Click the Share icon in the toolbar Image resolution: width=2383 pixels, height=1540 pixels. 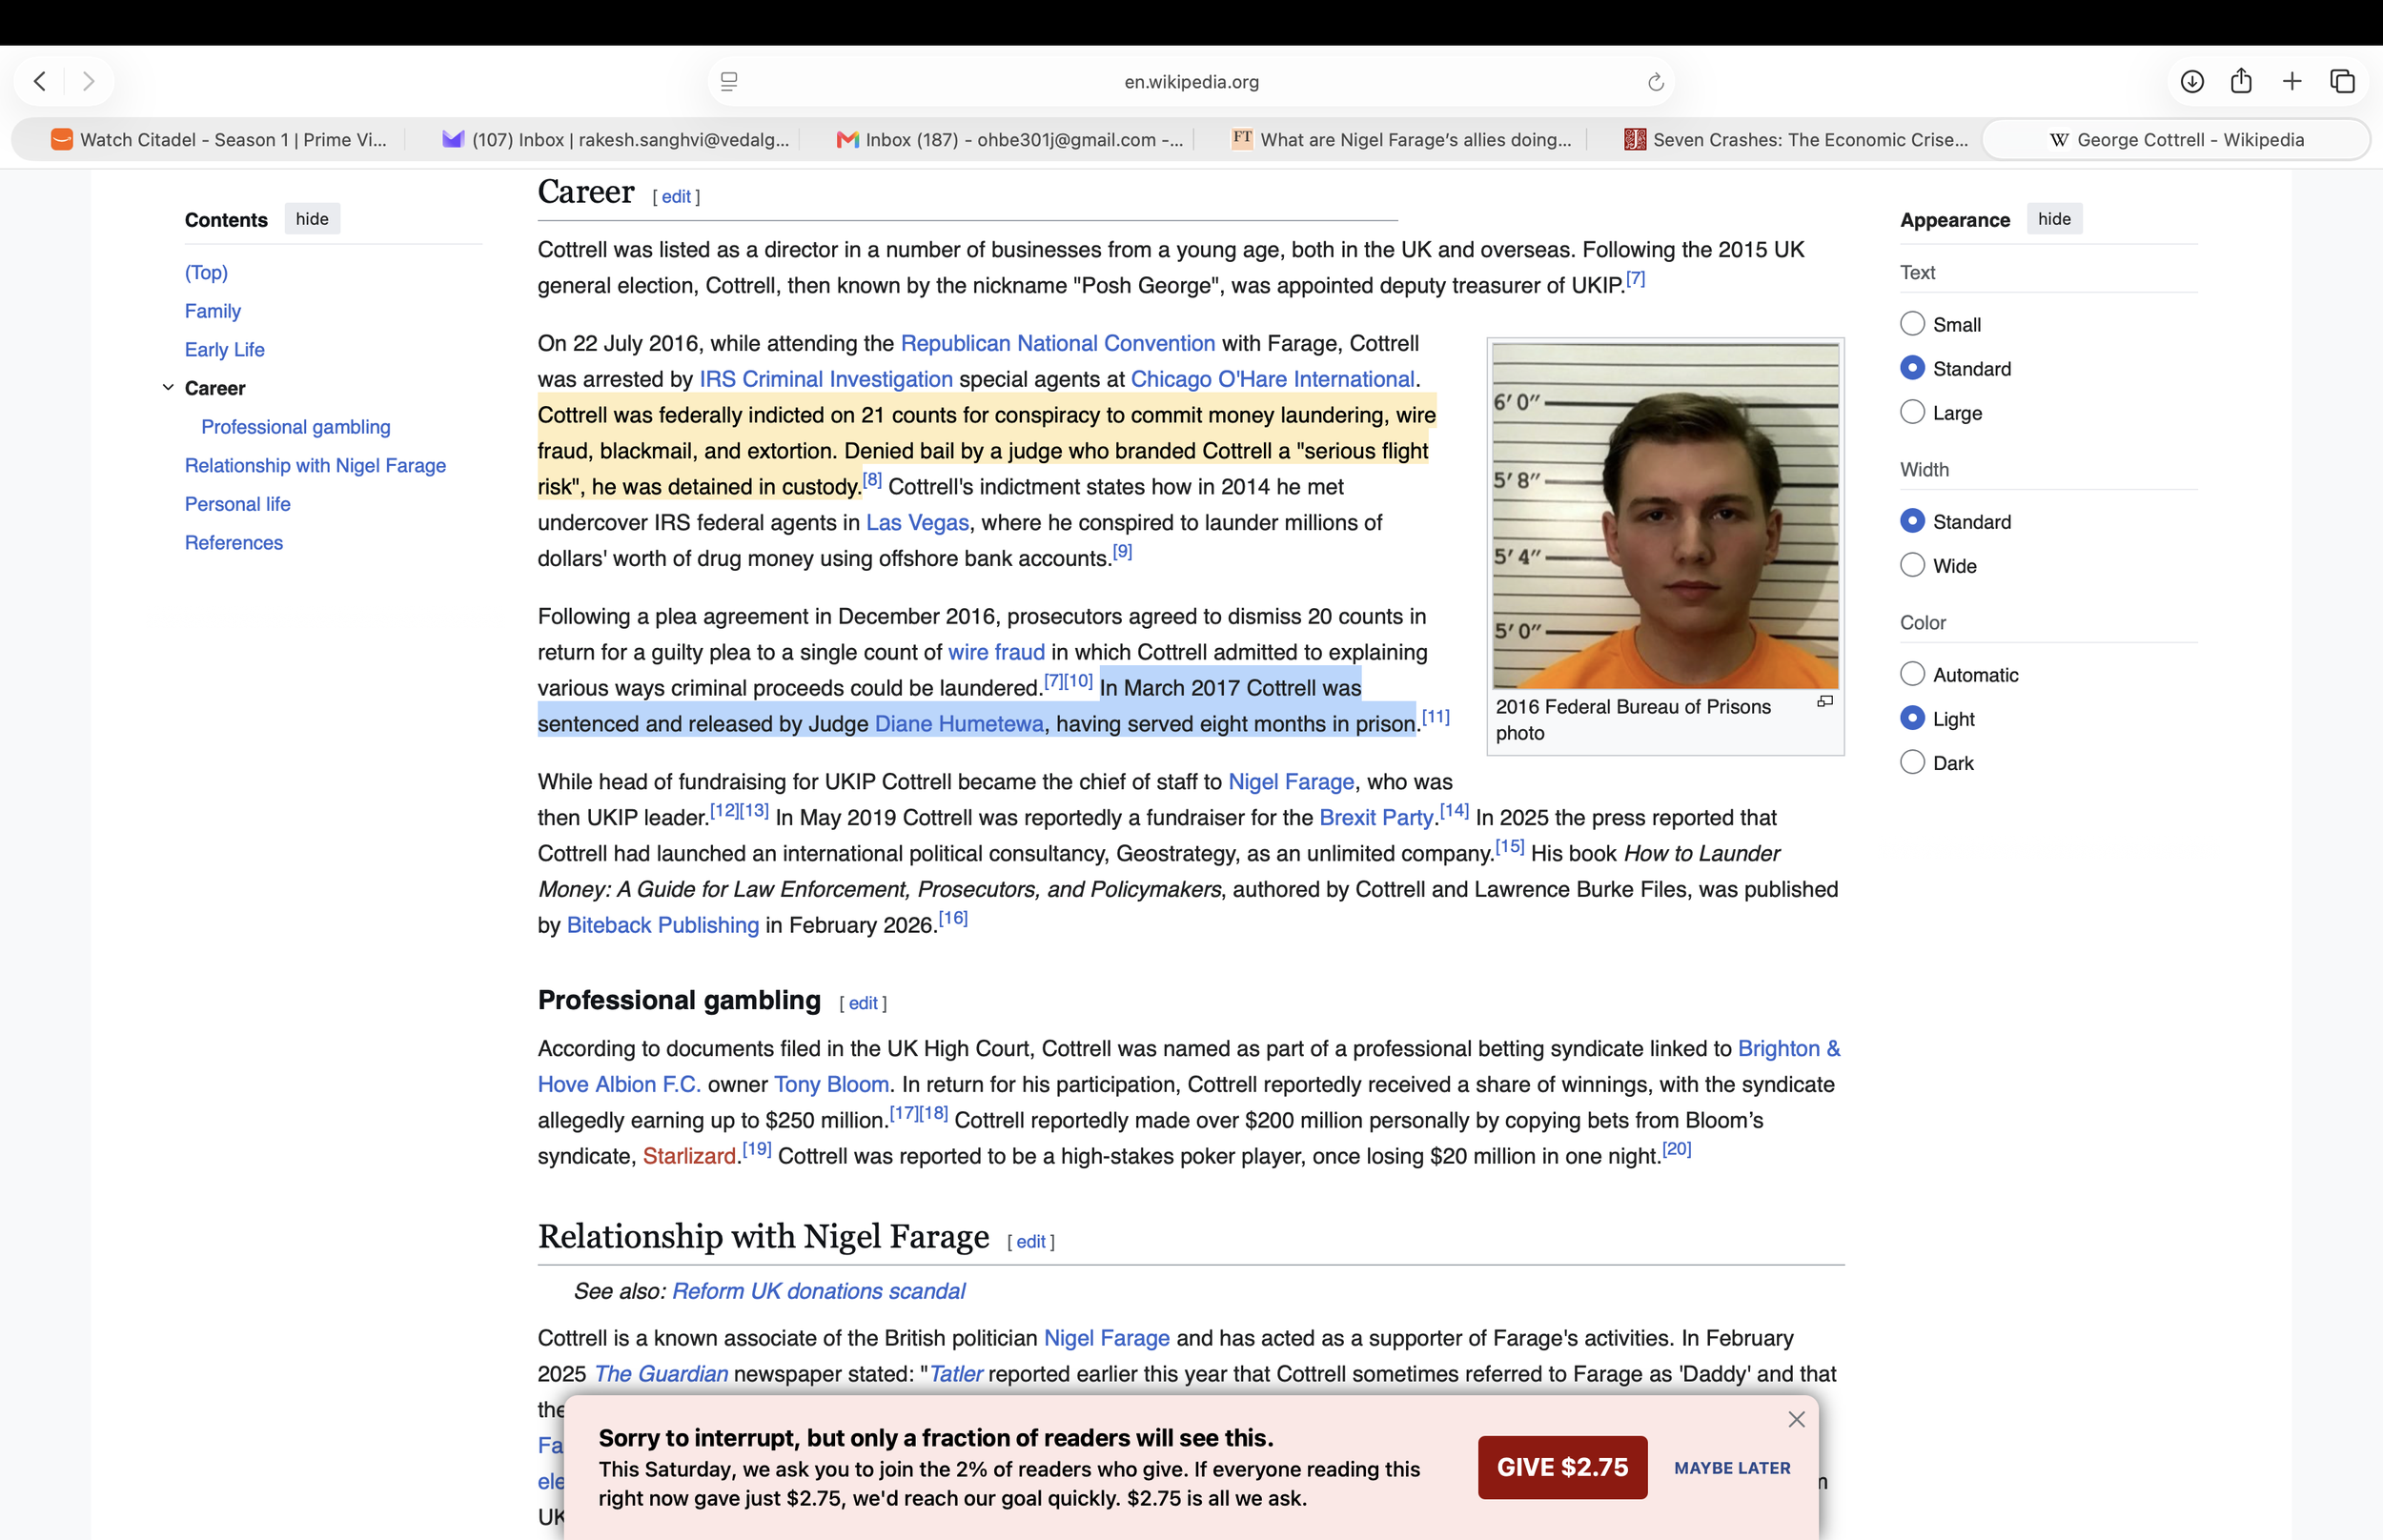point(2241,81)
